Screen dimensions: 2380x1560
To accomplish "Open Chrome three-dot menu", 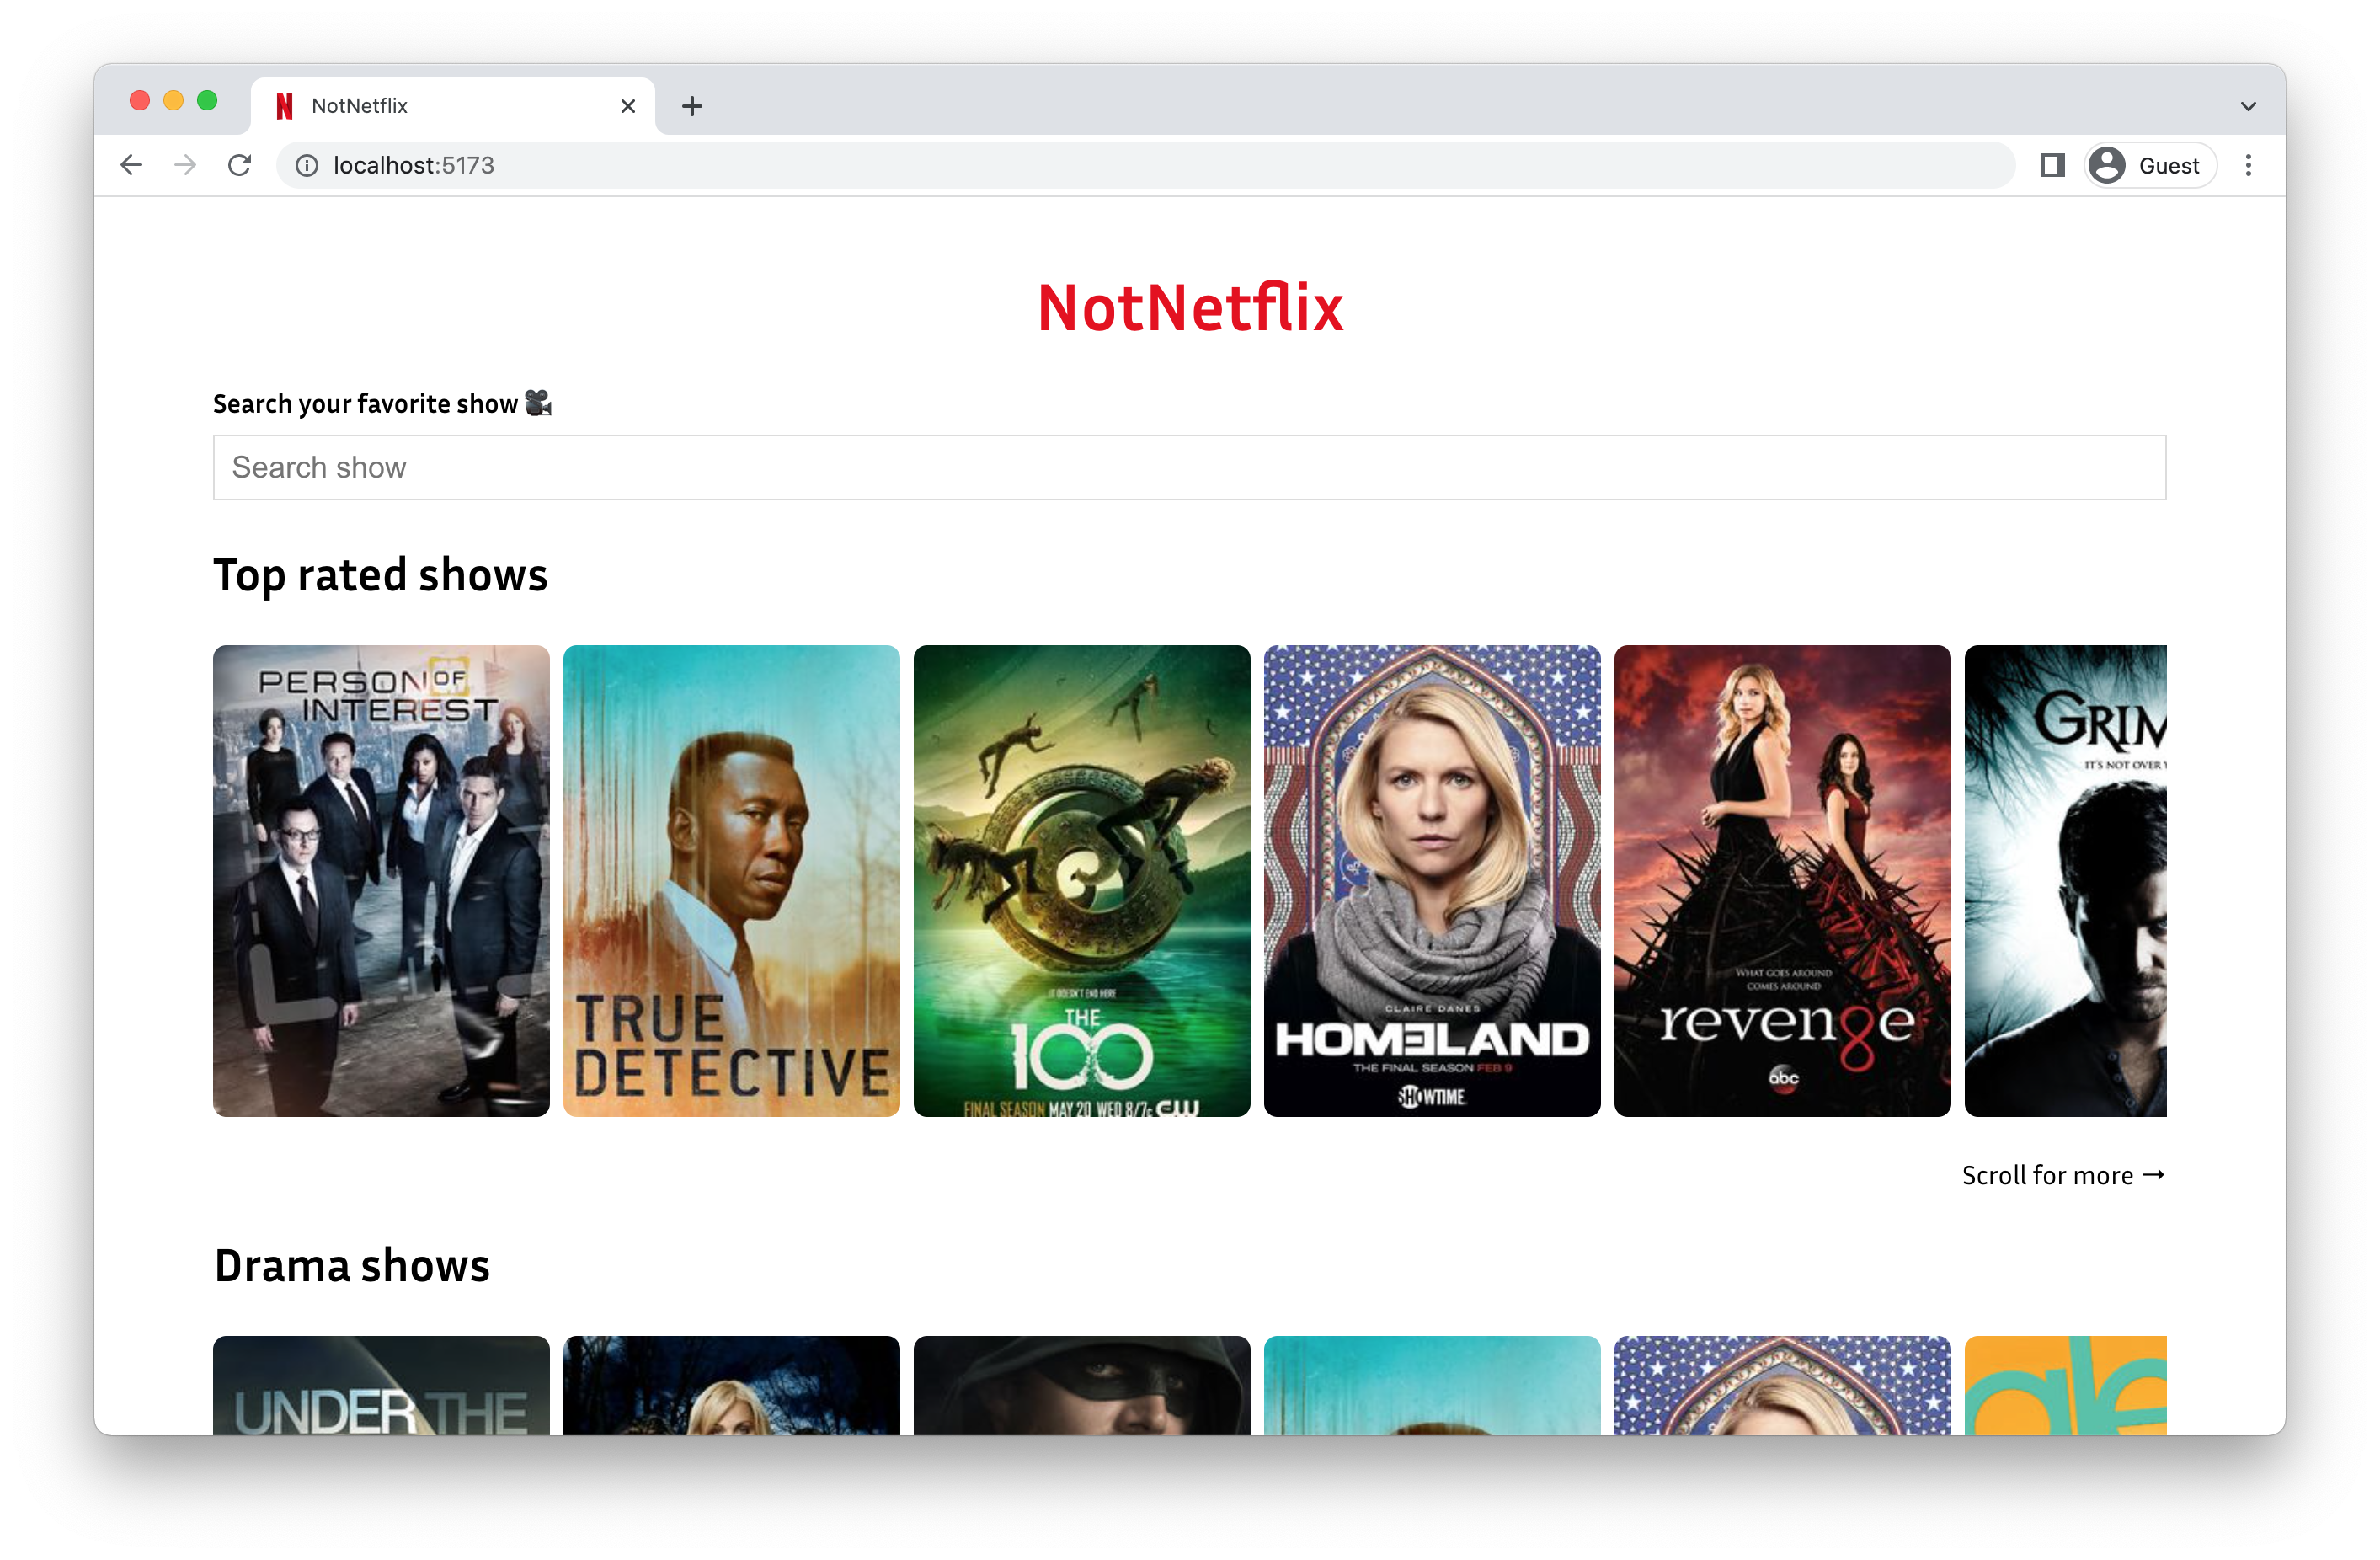I will coord(2248,165).
